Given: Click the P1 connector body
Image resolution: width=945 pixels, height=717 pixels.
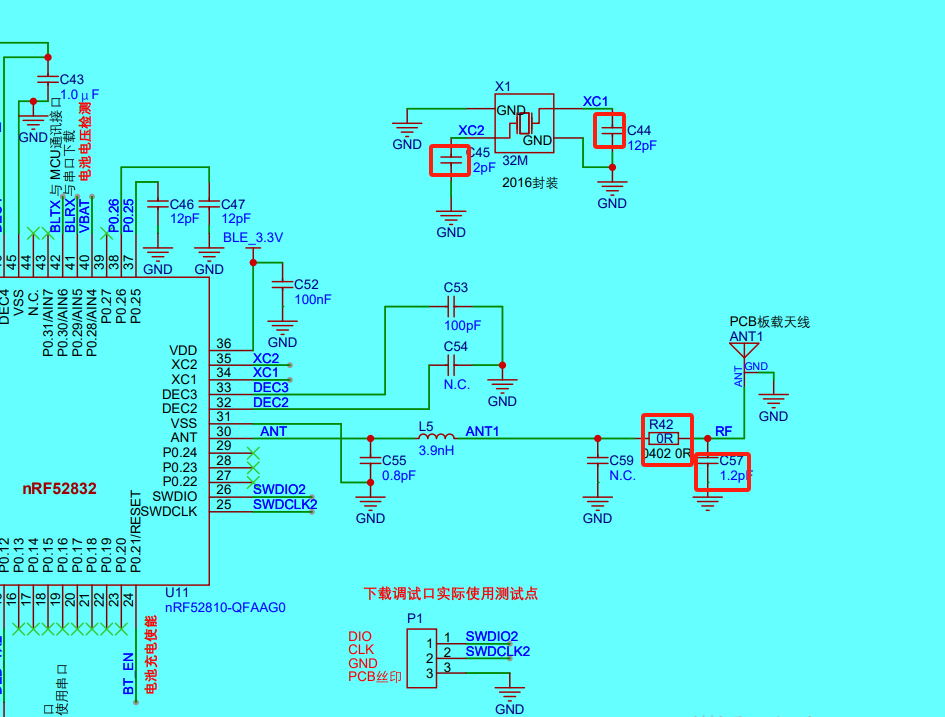Looking at the screenshot, I should (x=422, y=659).
